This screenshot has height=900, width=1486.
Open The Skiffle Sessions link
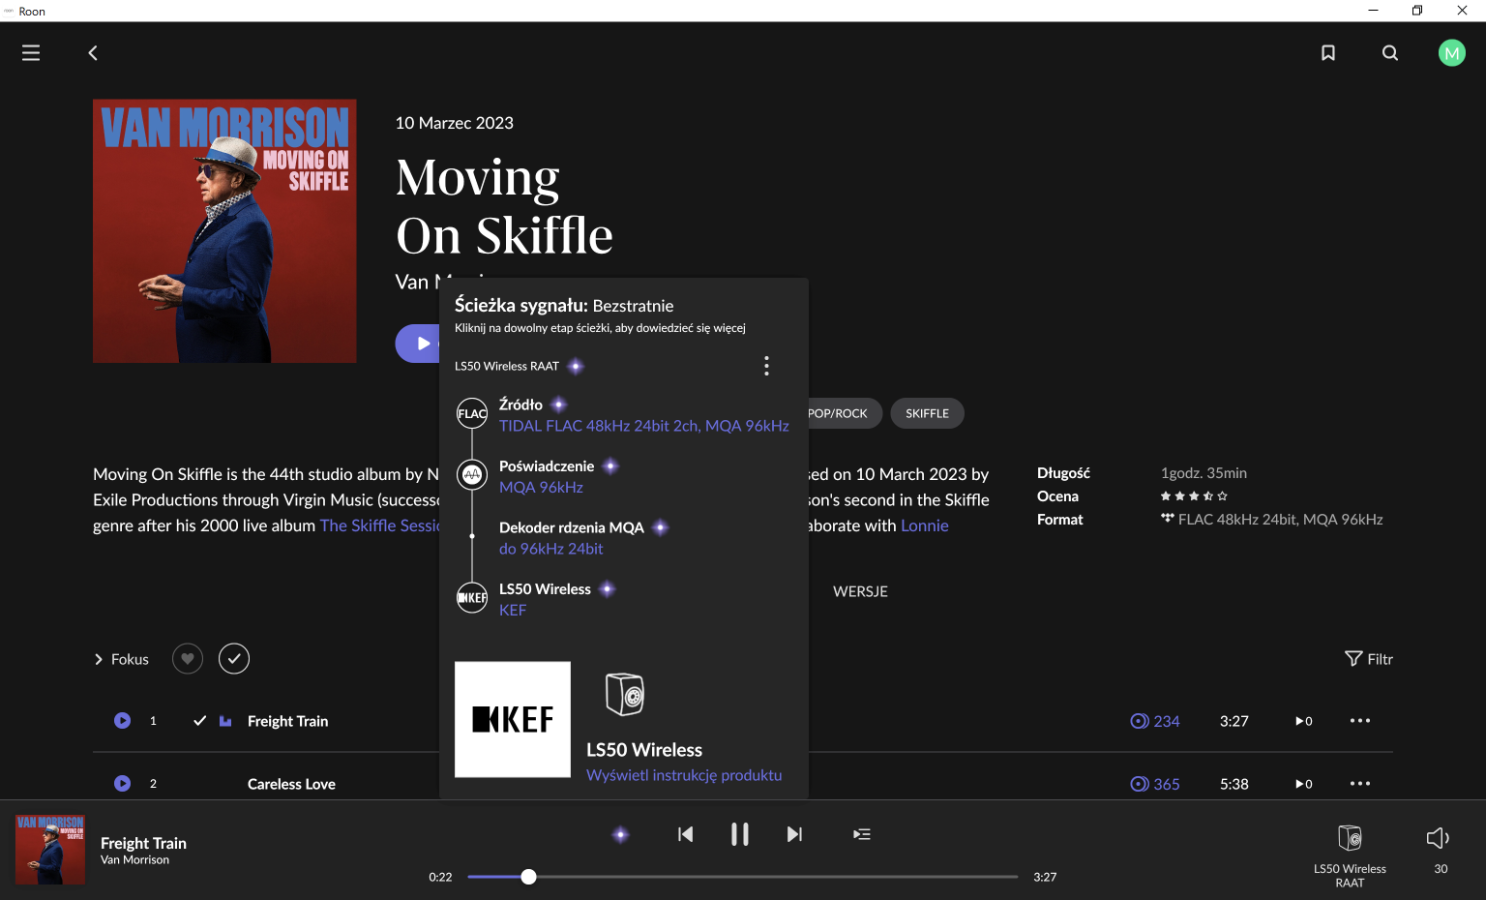tap(380, 526)
